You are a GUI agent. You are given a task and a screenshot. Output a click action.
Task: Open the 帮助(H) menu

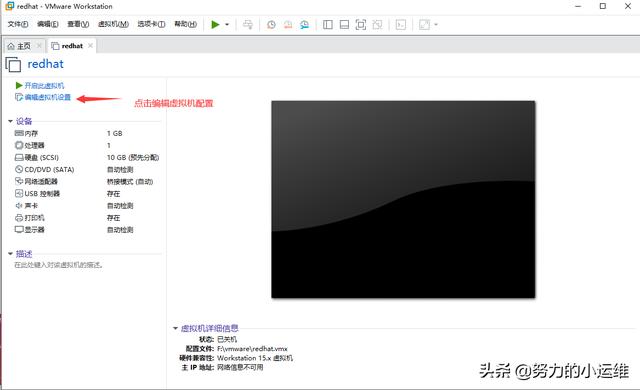pyautogui.click(x=185, y=24)
